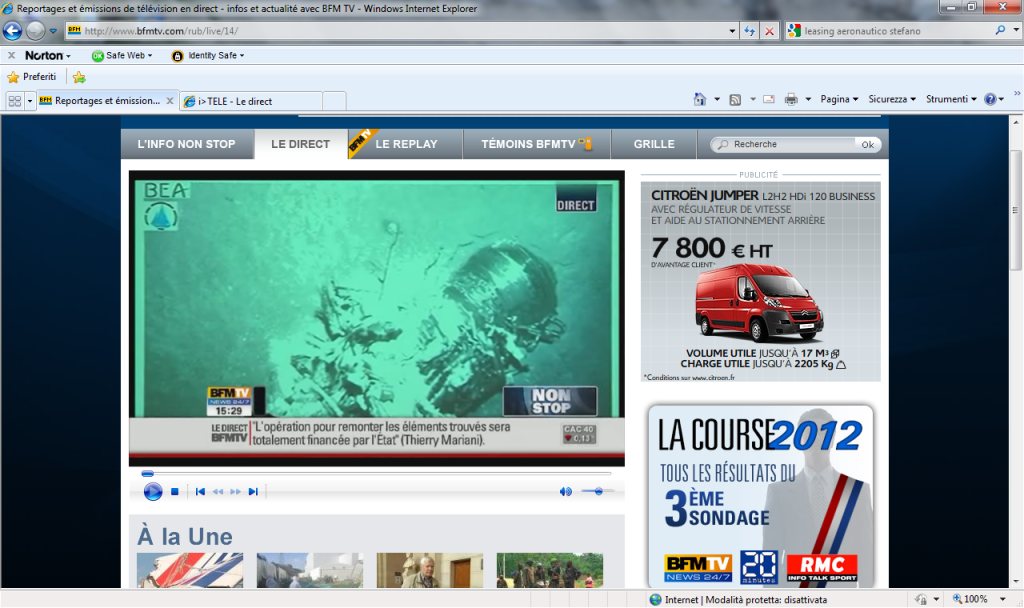
Task: Open the tab list dropdown arrow
Action: coord(29,101)
